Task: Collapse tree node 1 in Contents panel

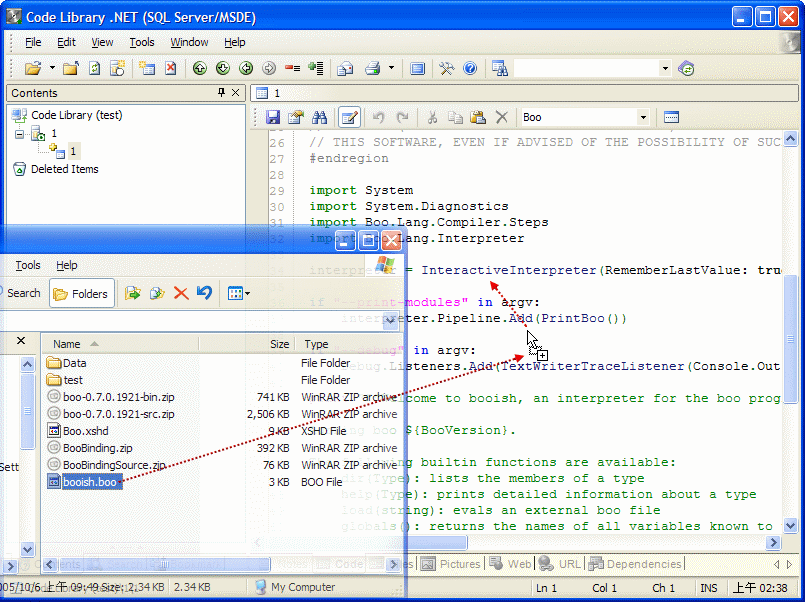Action: tap(20, 134)
